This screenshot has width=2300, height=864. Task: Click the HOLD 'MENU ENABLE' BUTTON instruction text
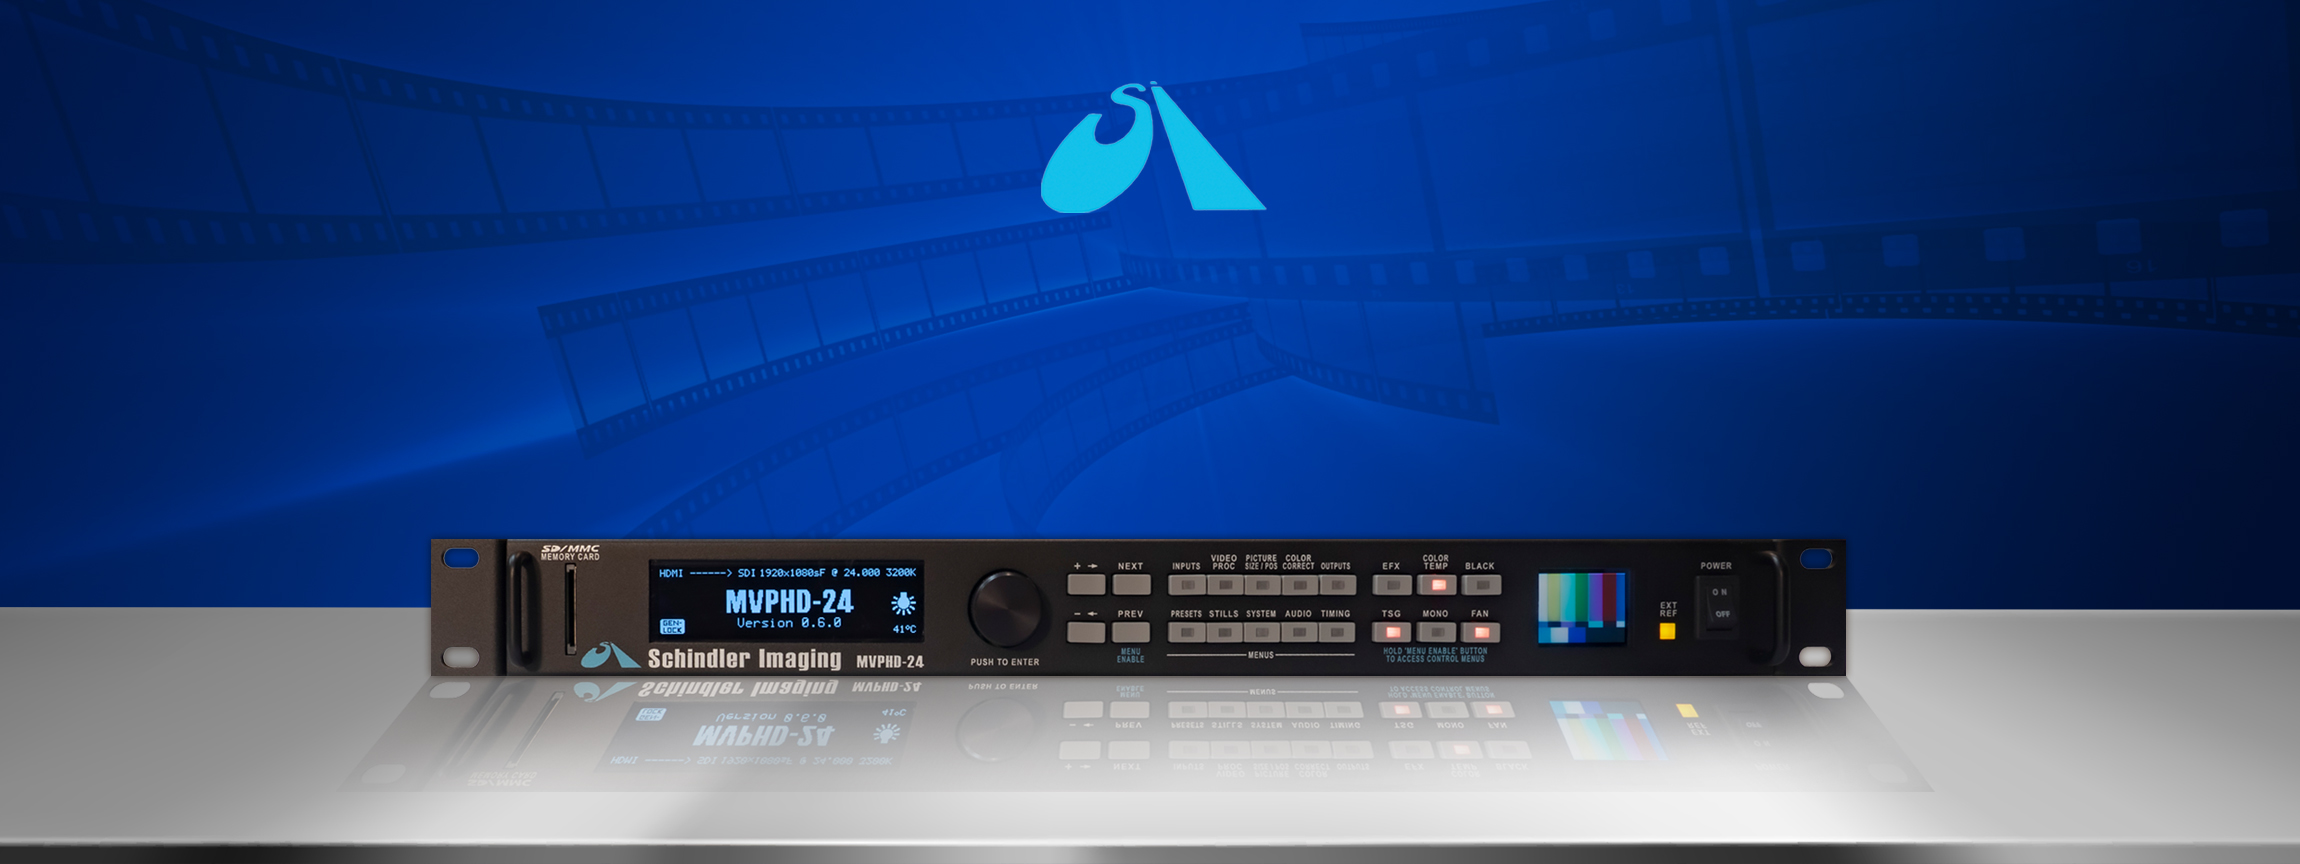1435,655
